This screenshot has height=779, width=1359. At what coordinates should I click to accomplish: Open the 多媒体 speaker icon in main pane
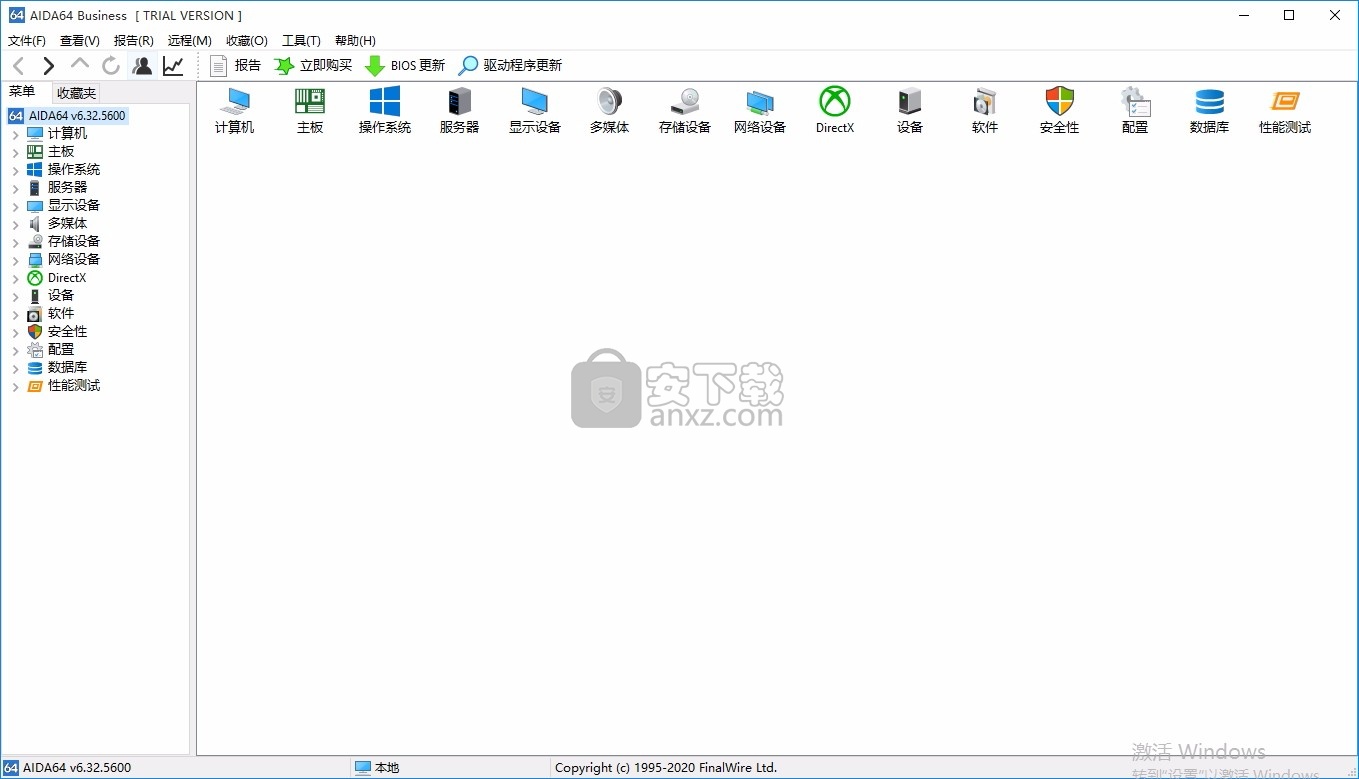pos(610,110)
